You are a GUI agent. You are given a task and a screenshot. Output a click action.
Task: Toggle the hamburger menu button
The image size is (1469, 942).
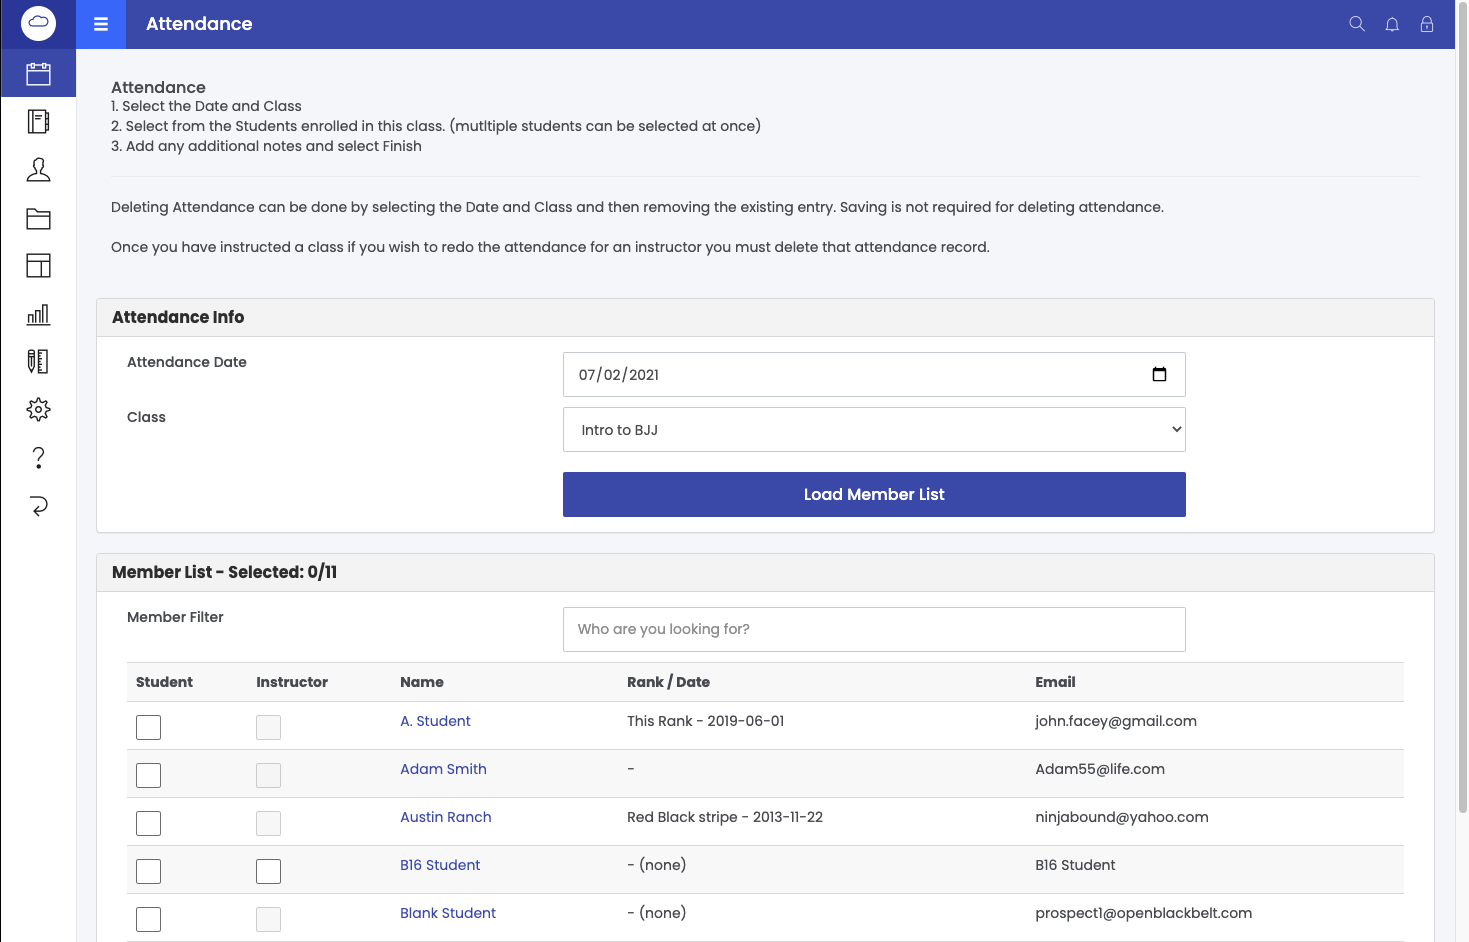pyautogui.click(x=101, y=24)
